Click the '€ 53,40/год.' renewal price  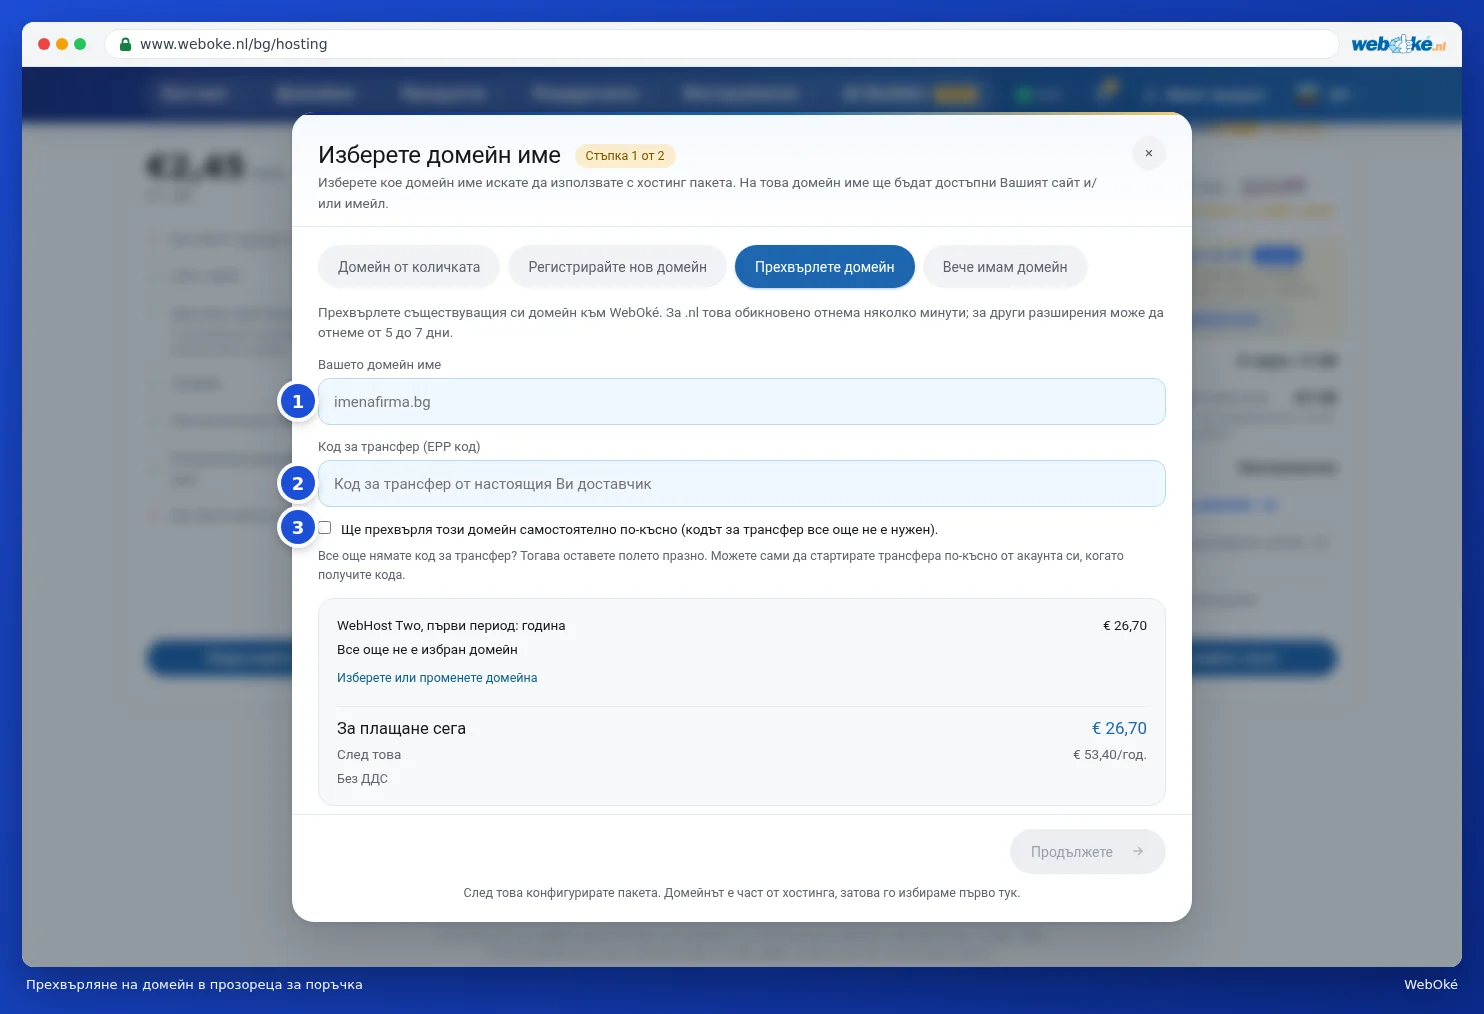(x=1110, y=755)
